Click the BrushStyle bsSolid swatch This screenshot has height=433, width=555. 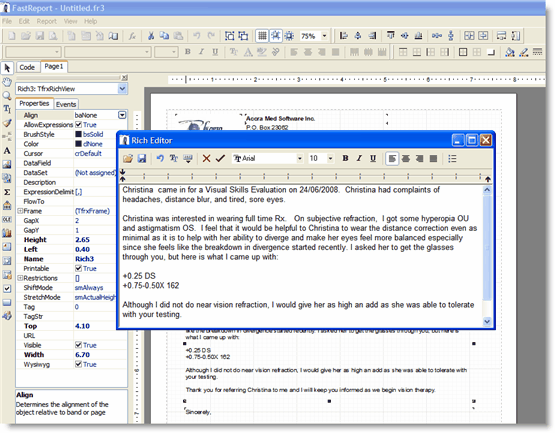pos(78,134)
